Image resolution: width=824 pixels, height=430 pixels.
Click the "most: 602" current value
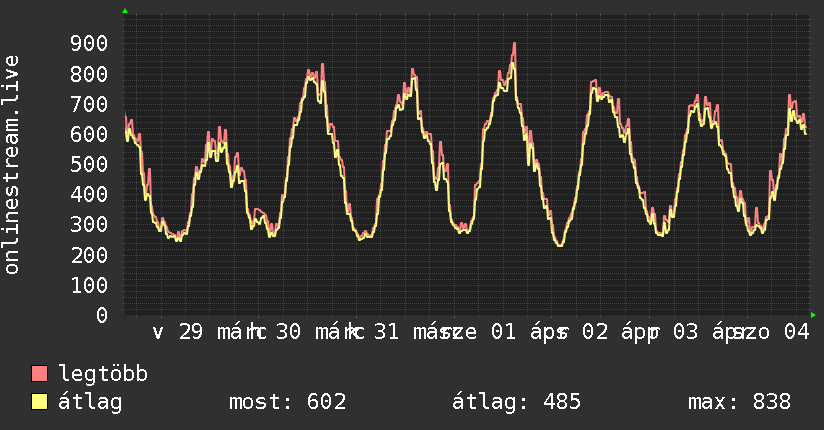coord(288,402)
